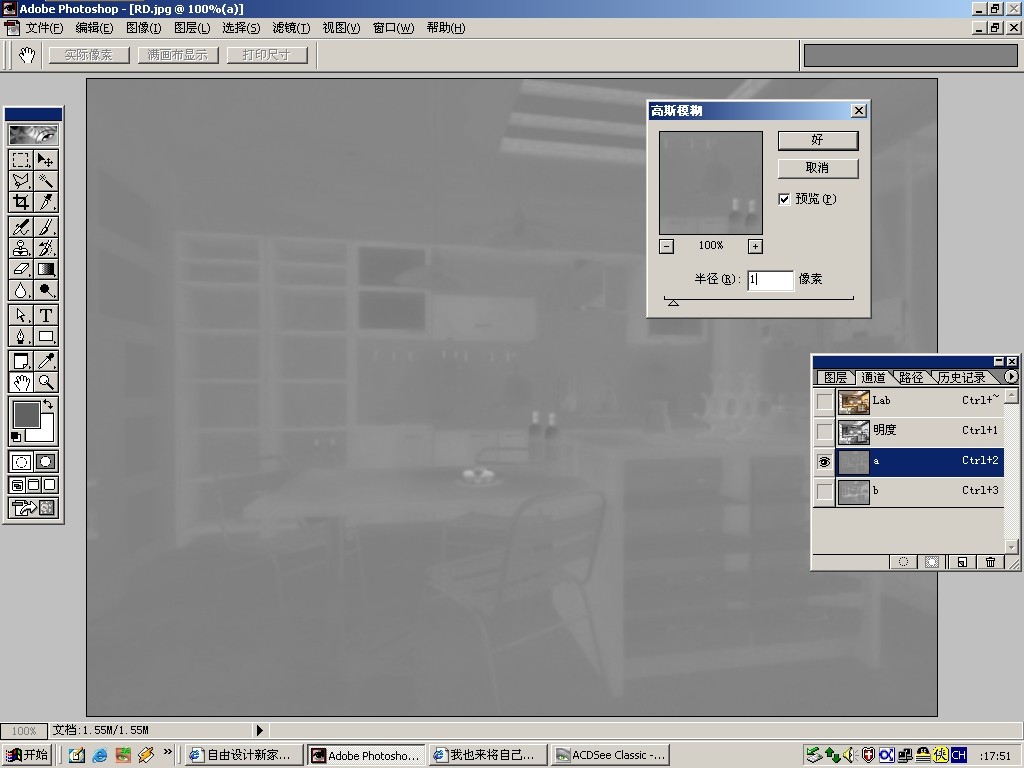Switch to the 图层 tab

point(835,377)
